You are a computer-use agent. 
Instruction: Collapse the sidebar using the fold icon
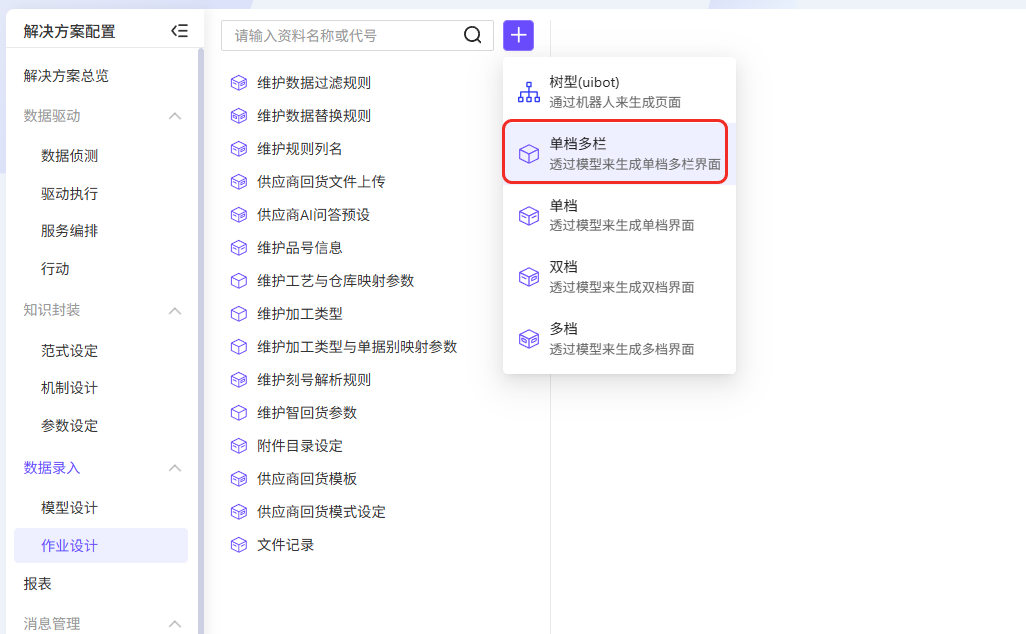(x=179, y=31)
